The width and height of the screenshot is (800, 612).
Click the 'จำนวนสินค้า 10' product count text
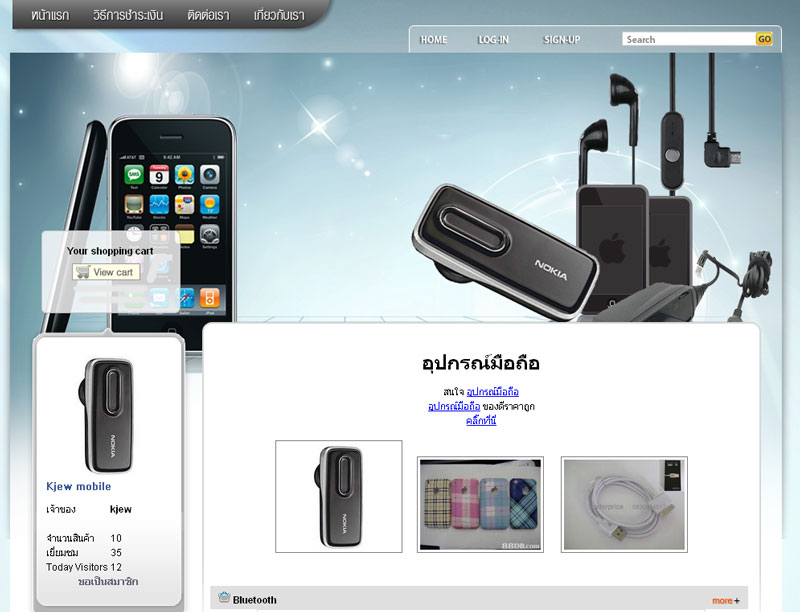tap(84, 538)
